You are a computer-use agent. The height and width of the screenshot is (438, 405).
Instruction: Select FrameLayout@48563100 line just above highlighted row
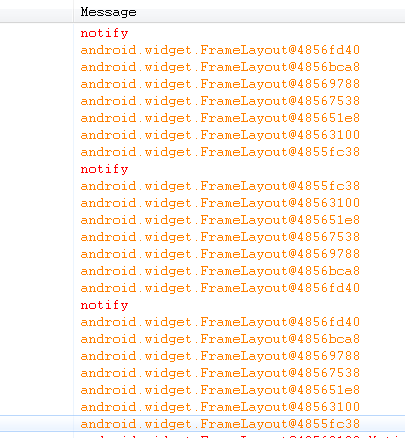[x=220, y=407]
